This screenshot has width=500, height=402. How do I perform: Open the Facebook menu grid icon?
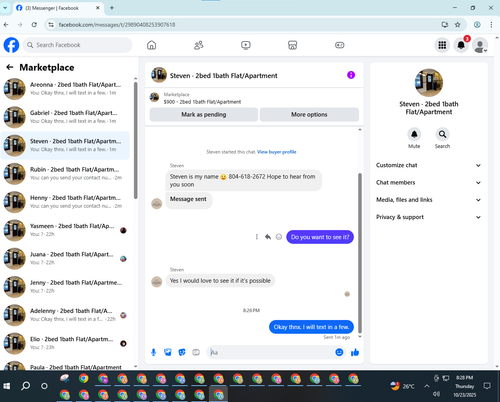click(x=442, y=45)
